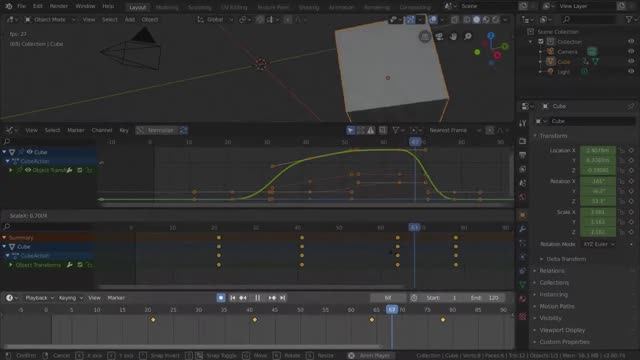Toggle use preview range clock icon

pos(413,298)
